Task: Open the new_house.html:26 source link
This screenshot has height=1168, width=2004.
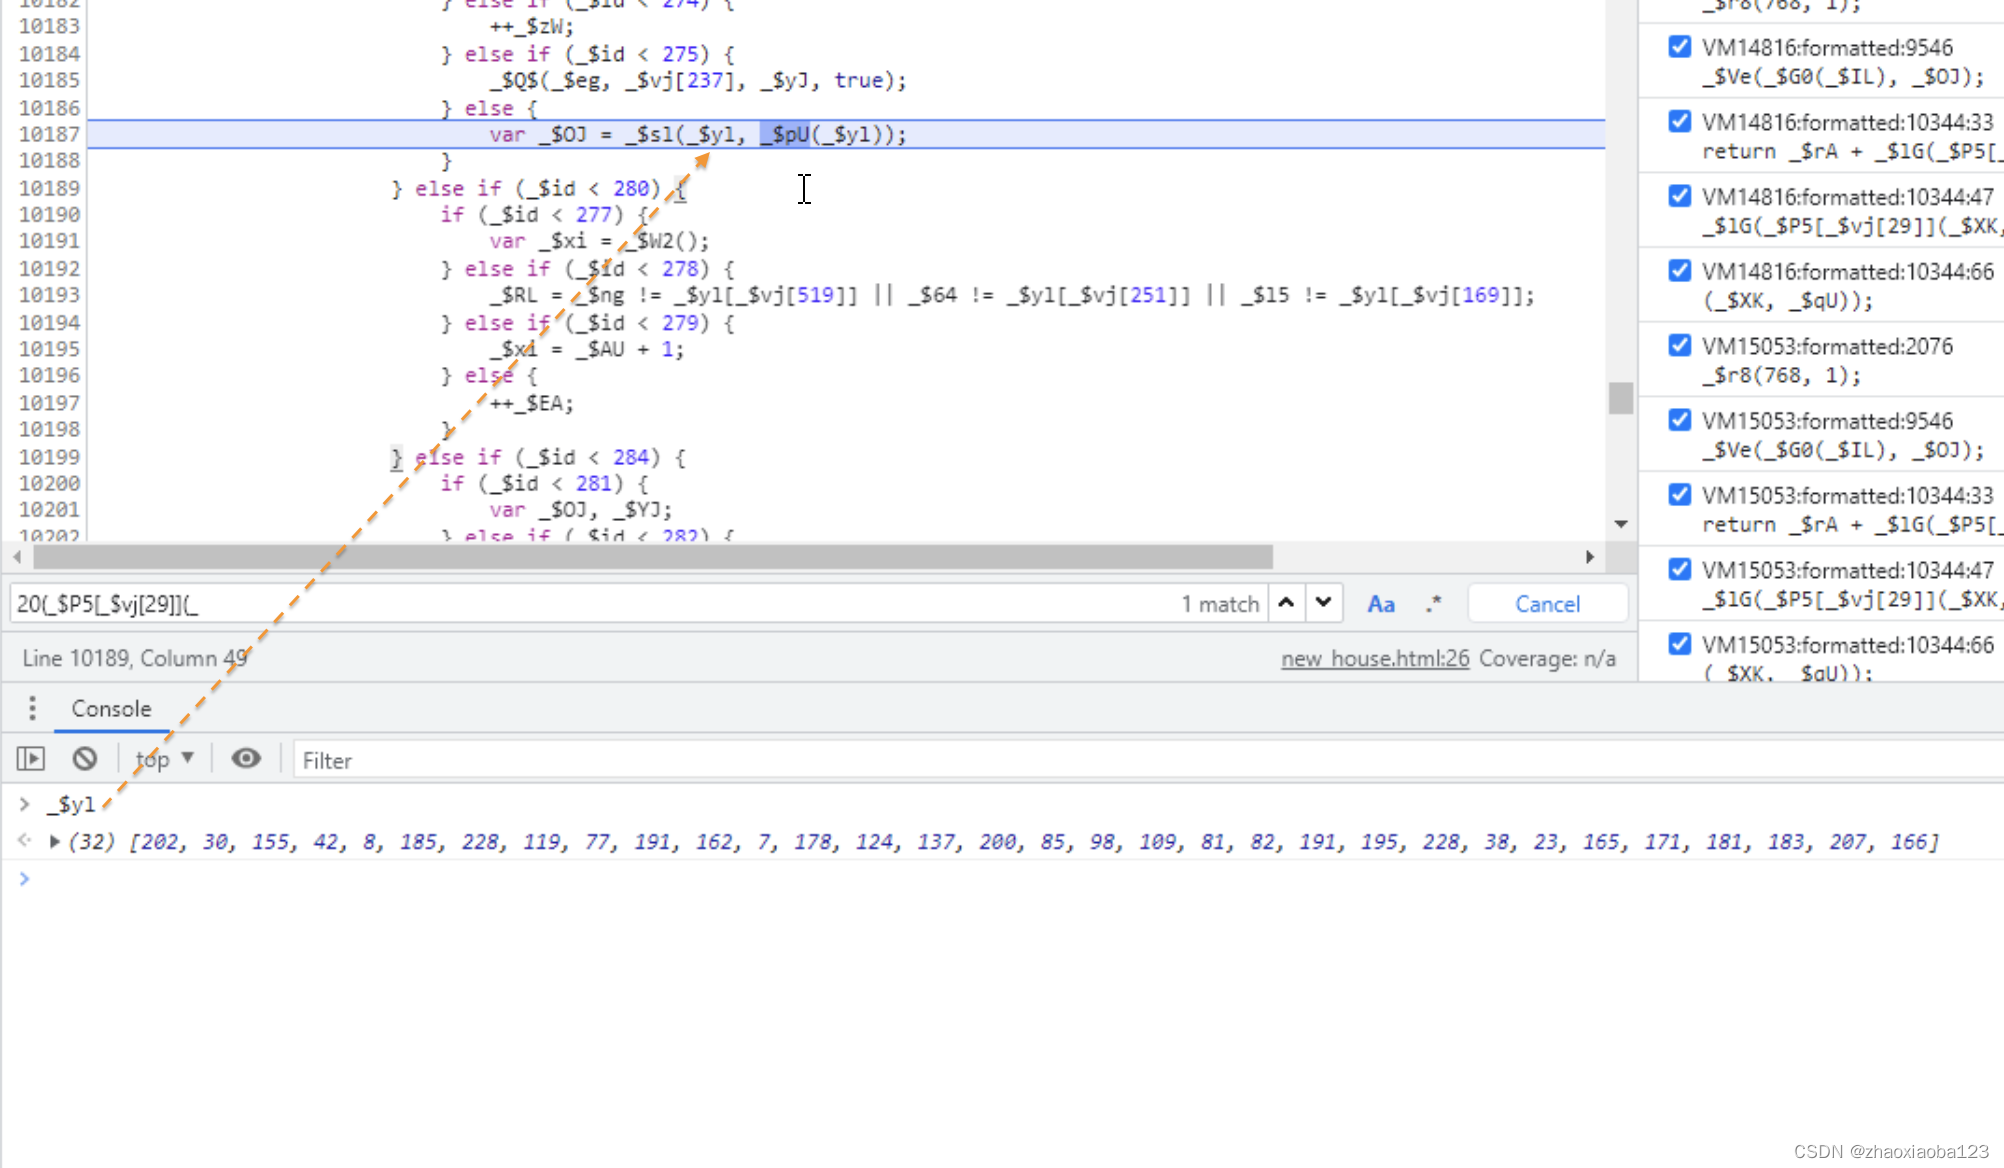Action: click(x=1375, y=658)
